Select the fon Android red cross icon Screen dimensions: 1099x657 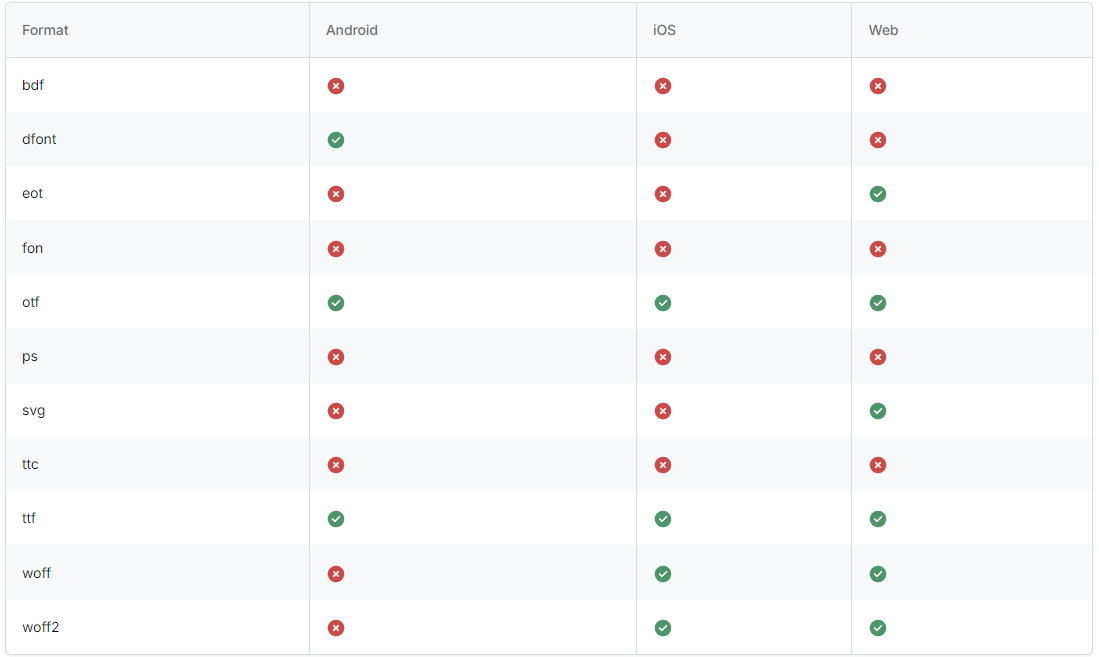click(x=336, y=248)
